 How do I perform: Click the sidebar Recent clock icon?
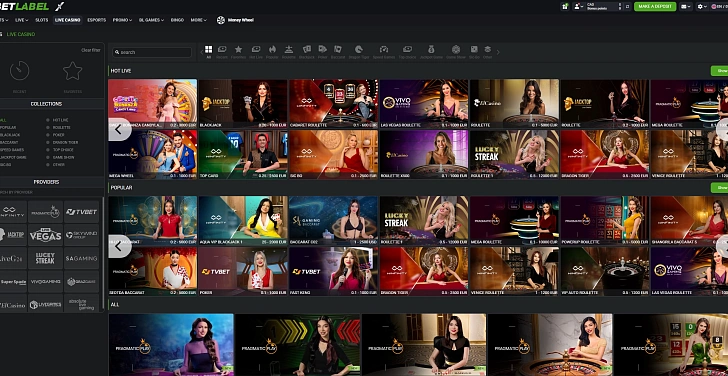pos(20,71)
